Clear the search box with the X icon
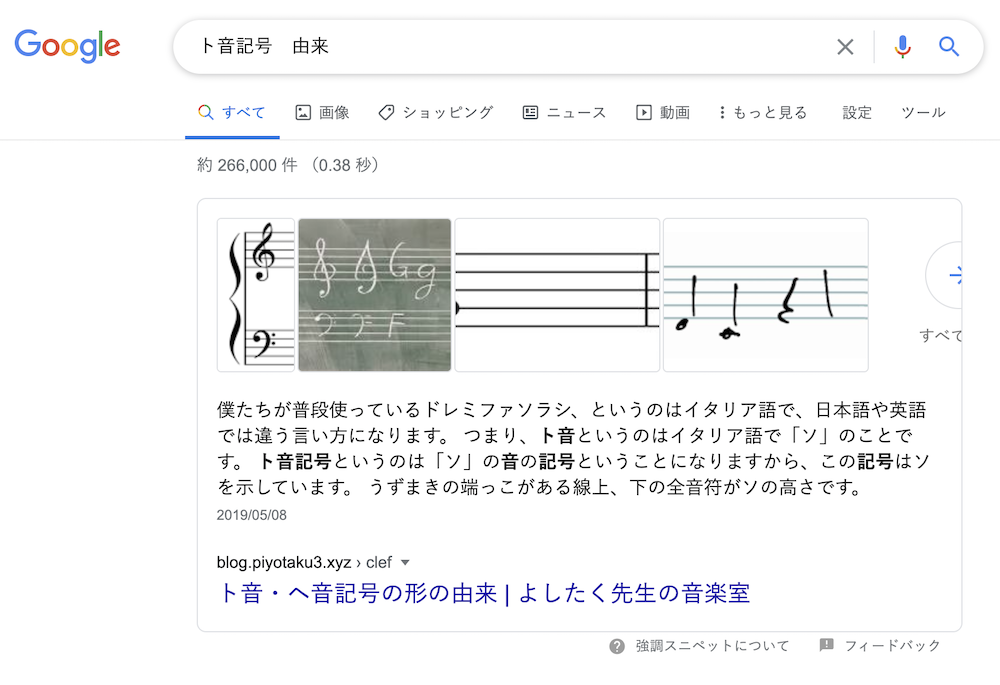The image size is (1000, 685). 845,47
